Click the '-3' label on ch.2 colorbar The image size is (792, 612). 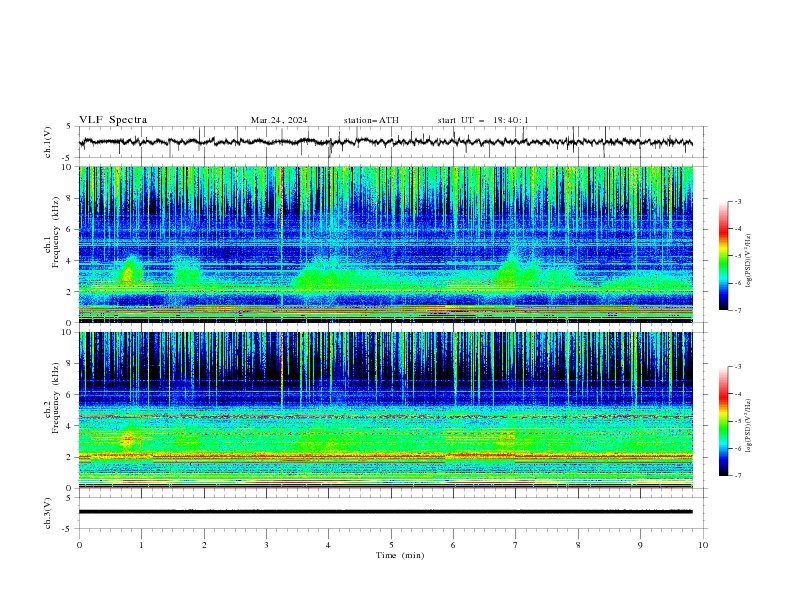coord(737,367)
